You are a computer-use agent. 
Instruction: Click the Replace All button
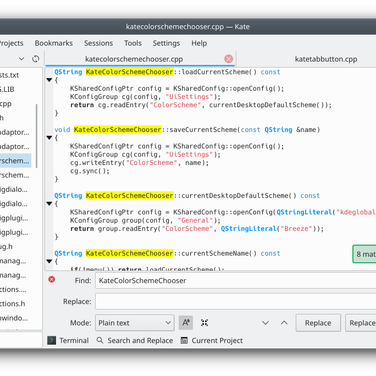coord(361,323)
